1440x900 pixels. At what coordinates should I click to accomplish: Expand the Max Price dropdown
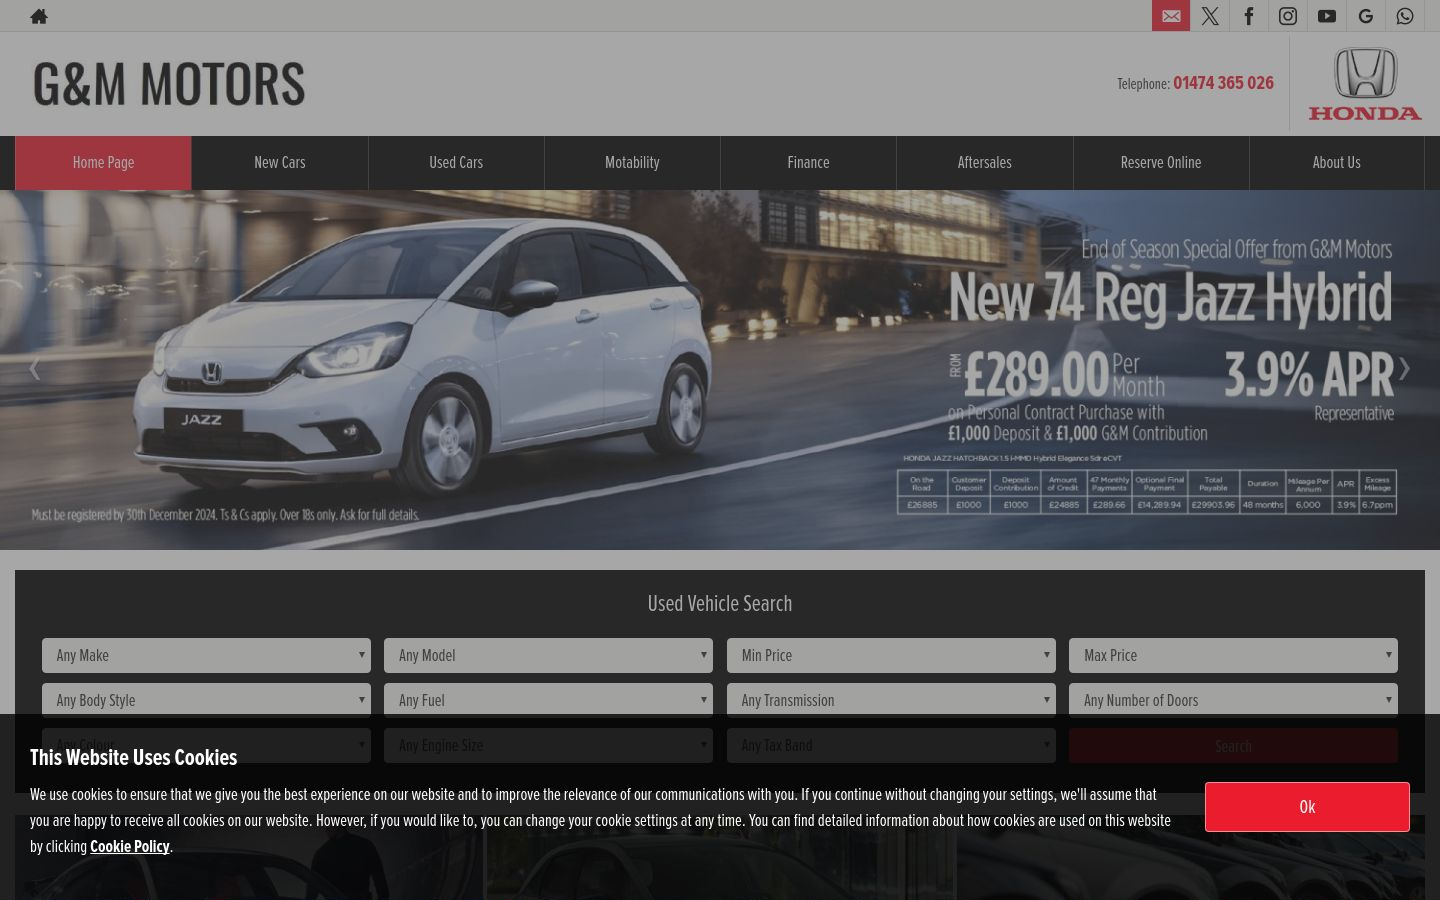pyautogui.click(x=1233, y=655)
